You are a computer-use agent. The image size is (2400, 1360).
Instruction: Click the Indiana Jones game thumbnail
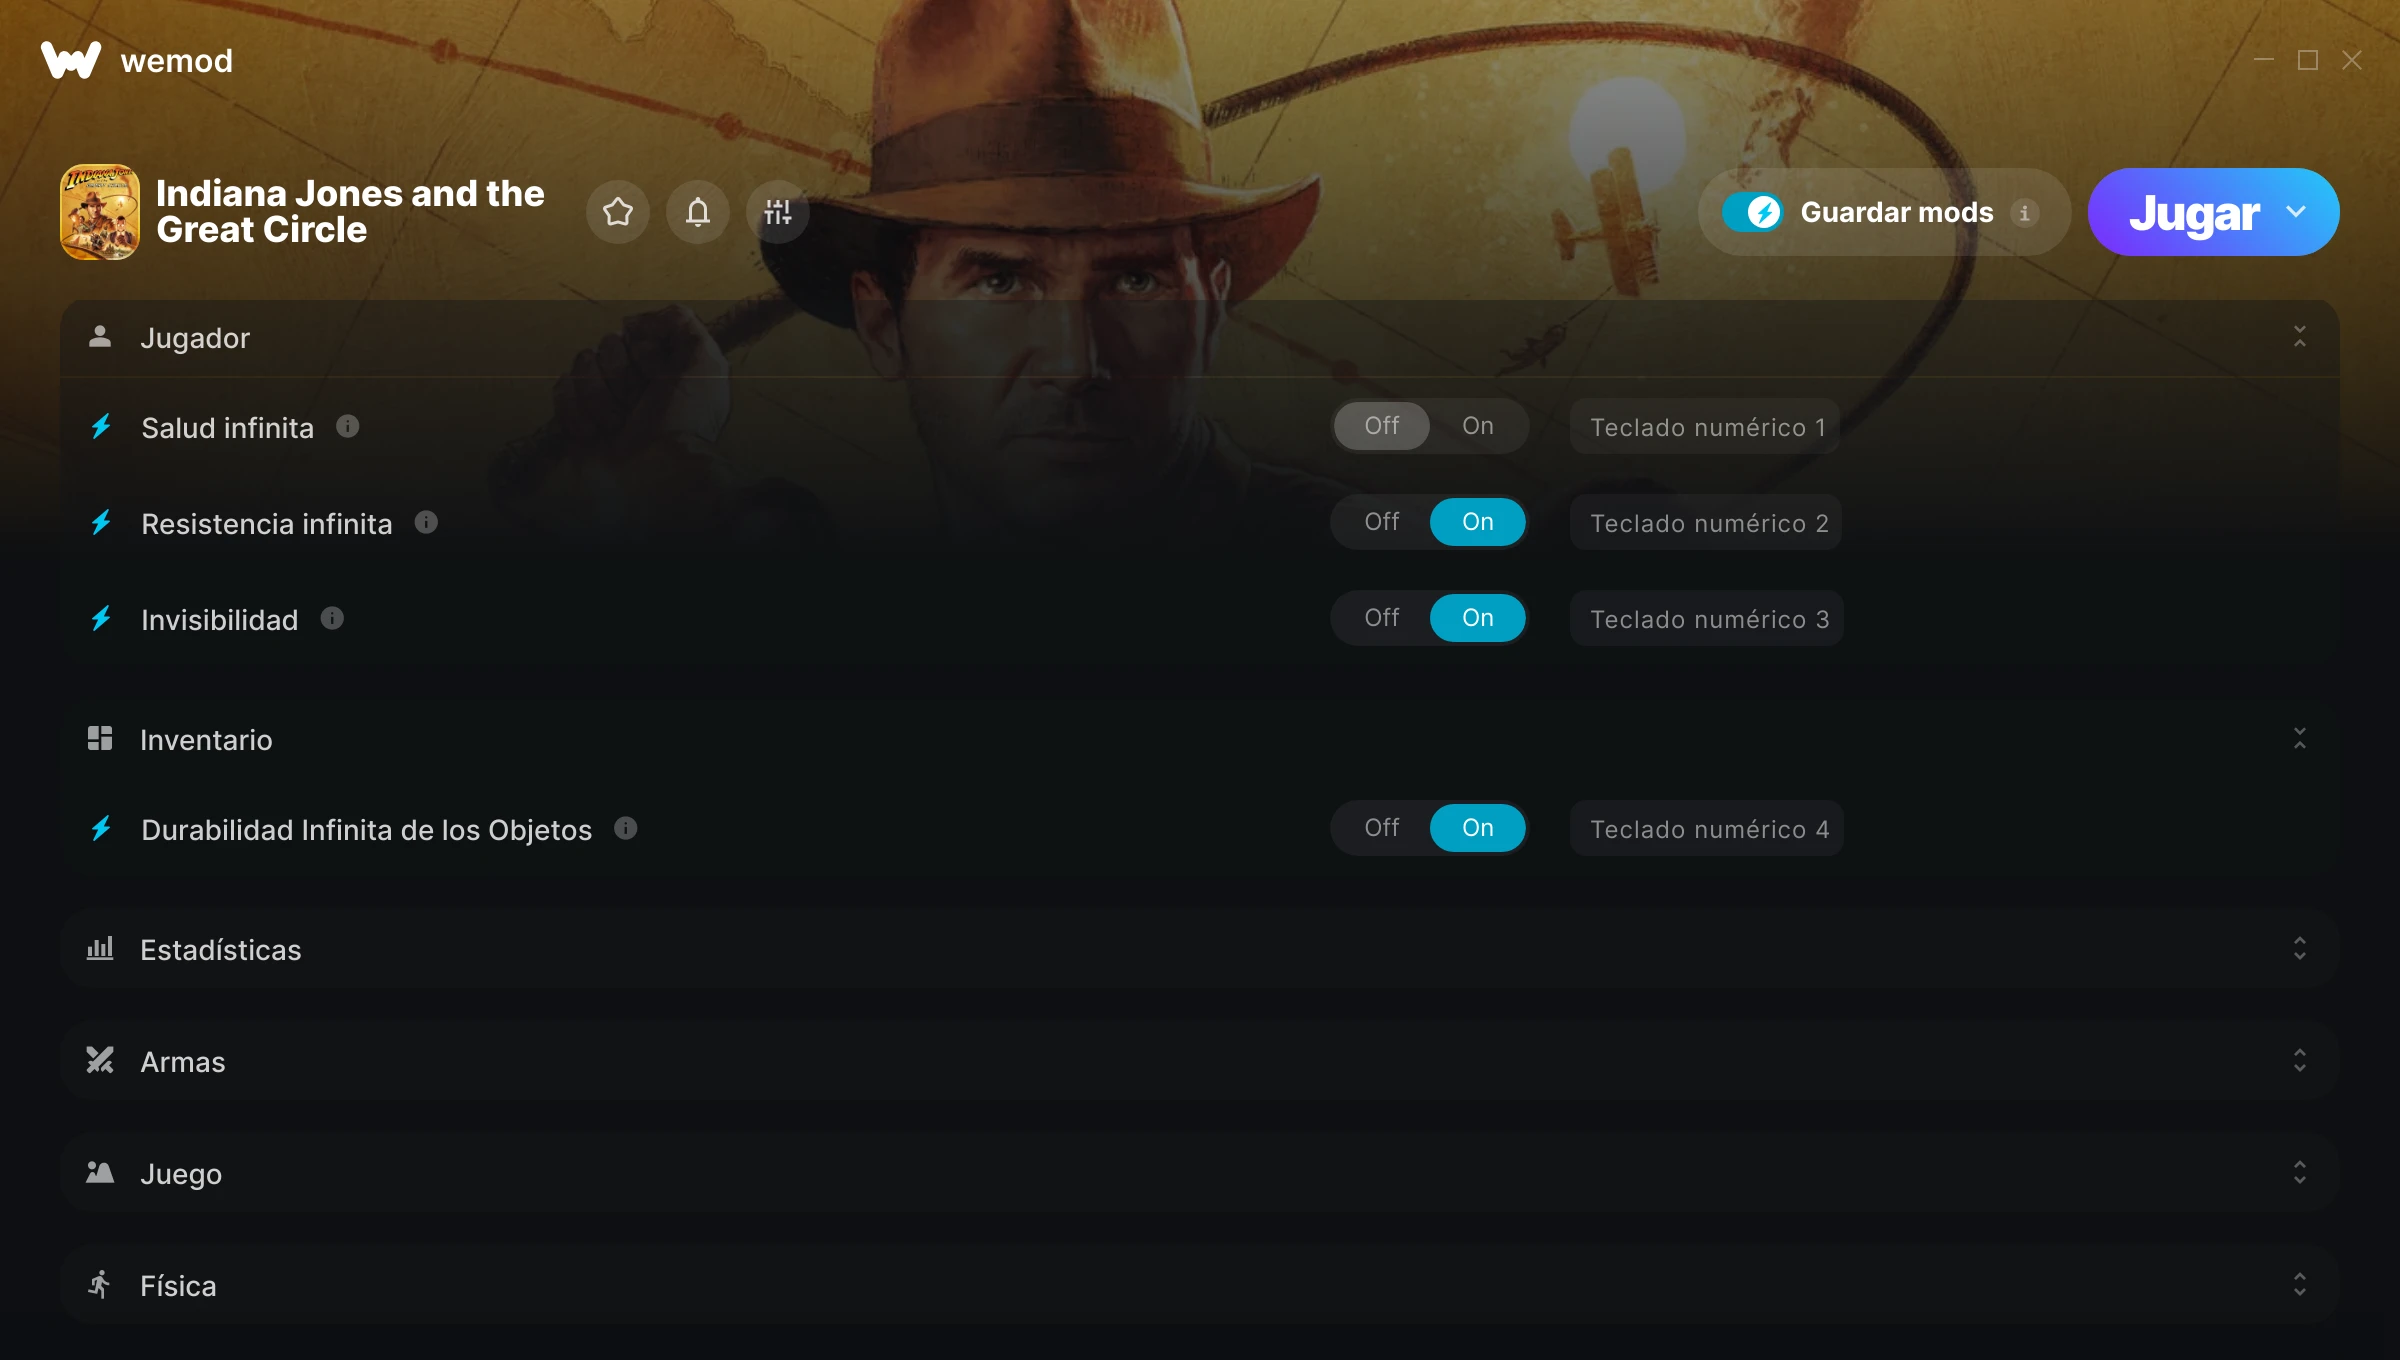[100, 212]
